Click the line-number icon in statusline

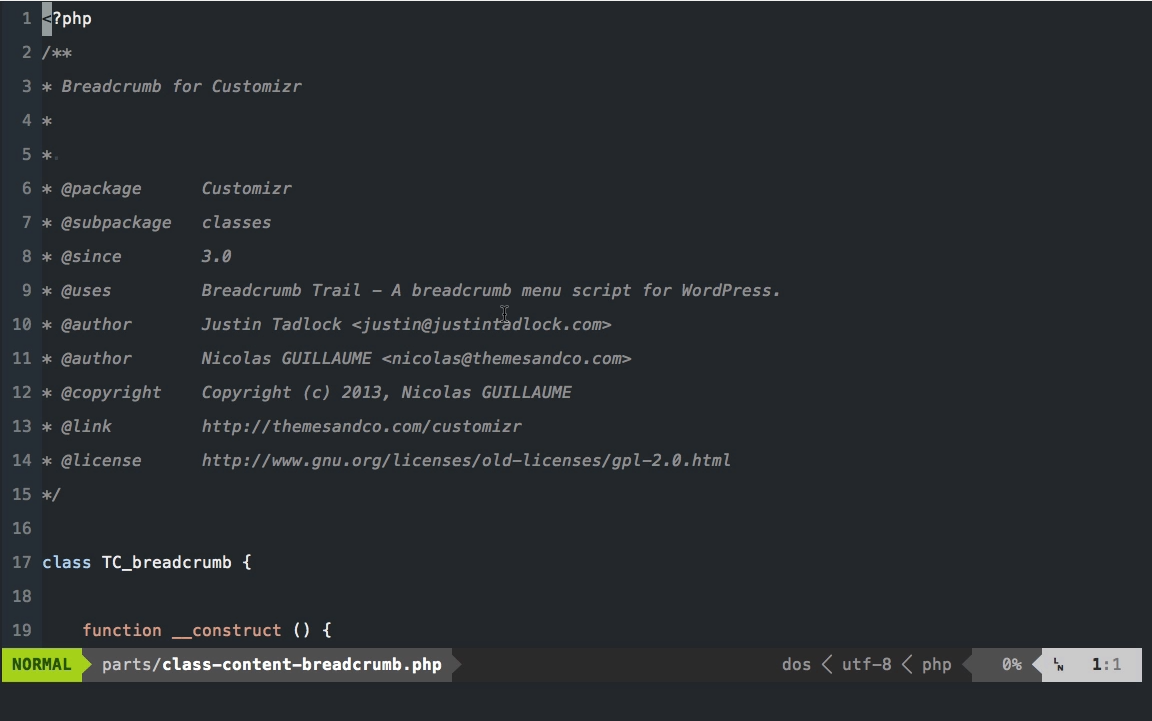(x=1059, y=665)
